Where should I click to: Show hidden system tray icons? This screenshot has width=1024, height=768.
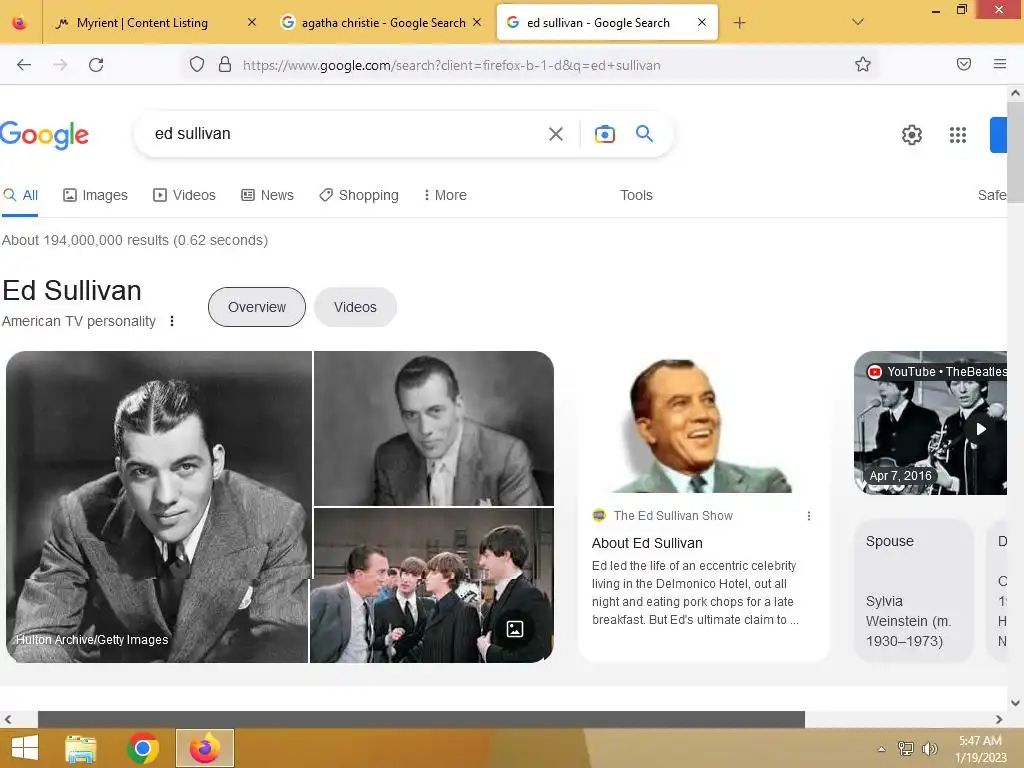[881, 749]
